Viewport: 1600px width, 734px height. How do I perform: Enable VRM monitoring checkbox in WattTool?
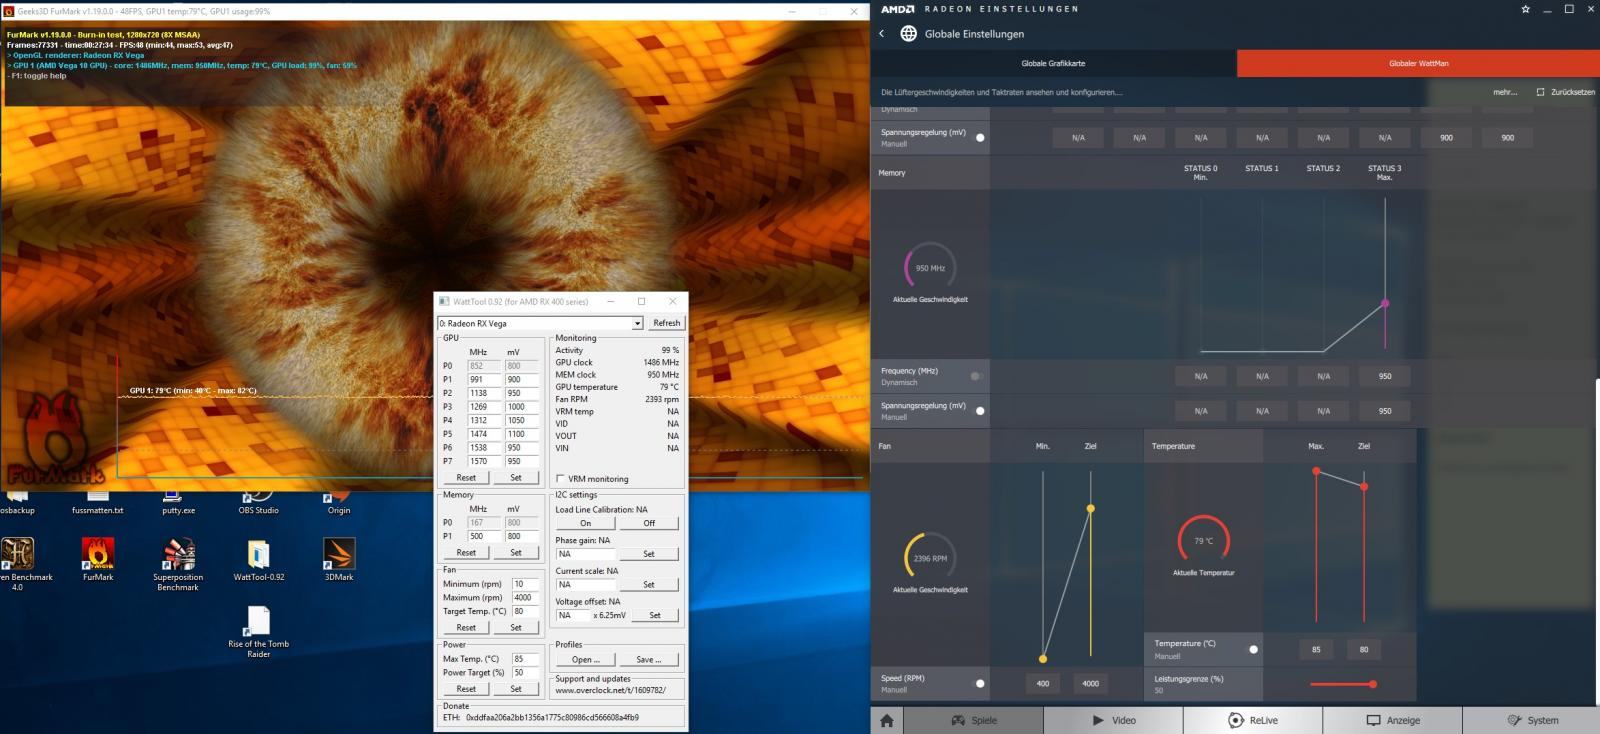coord(560,479)
